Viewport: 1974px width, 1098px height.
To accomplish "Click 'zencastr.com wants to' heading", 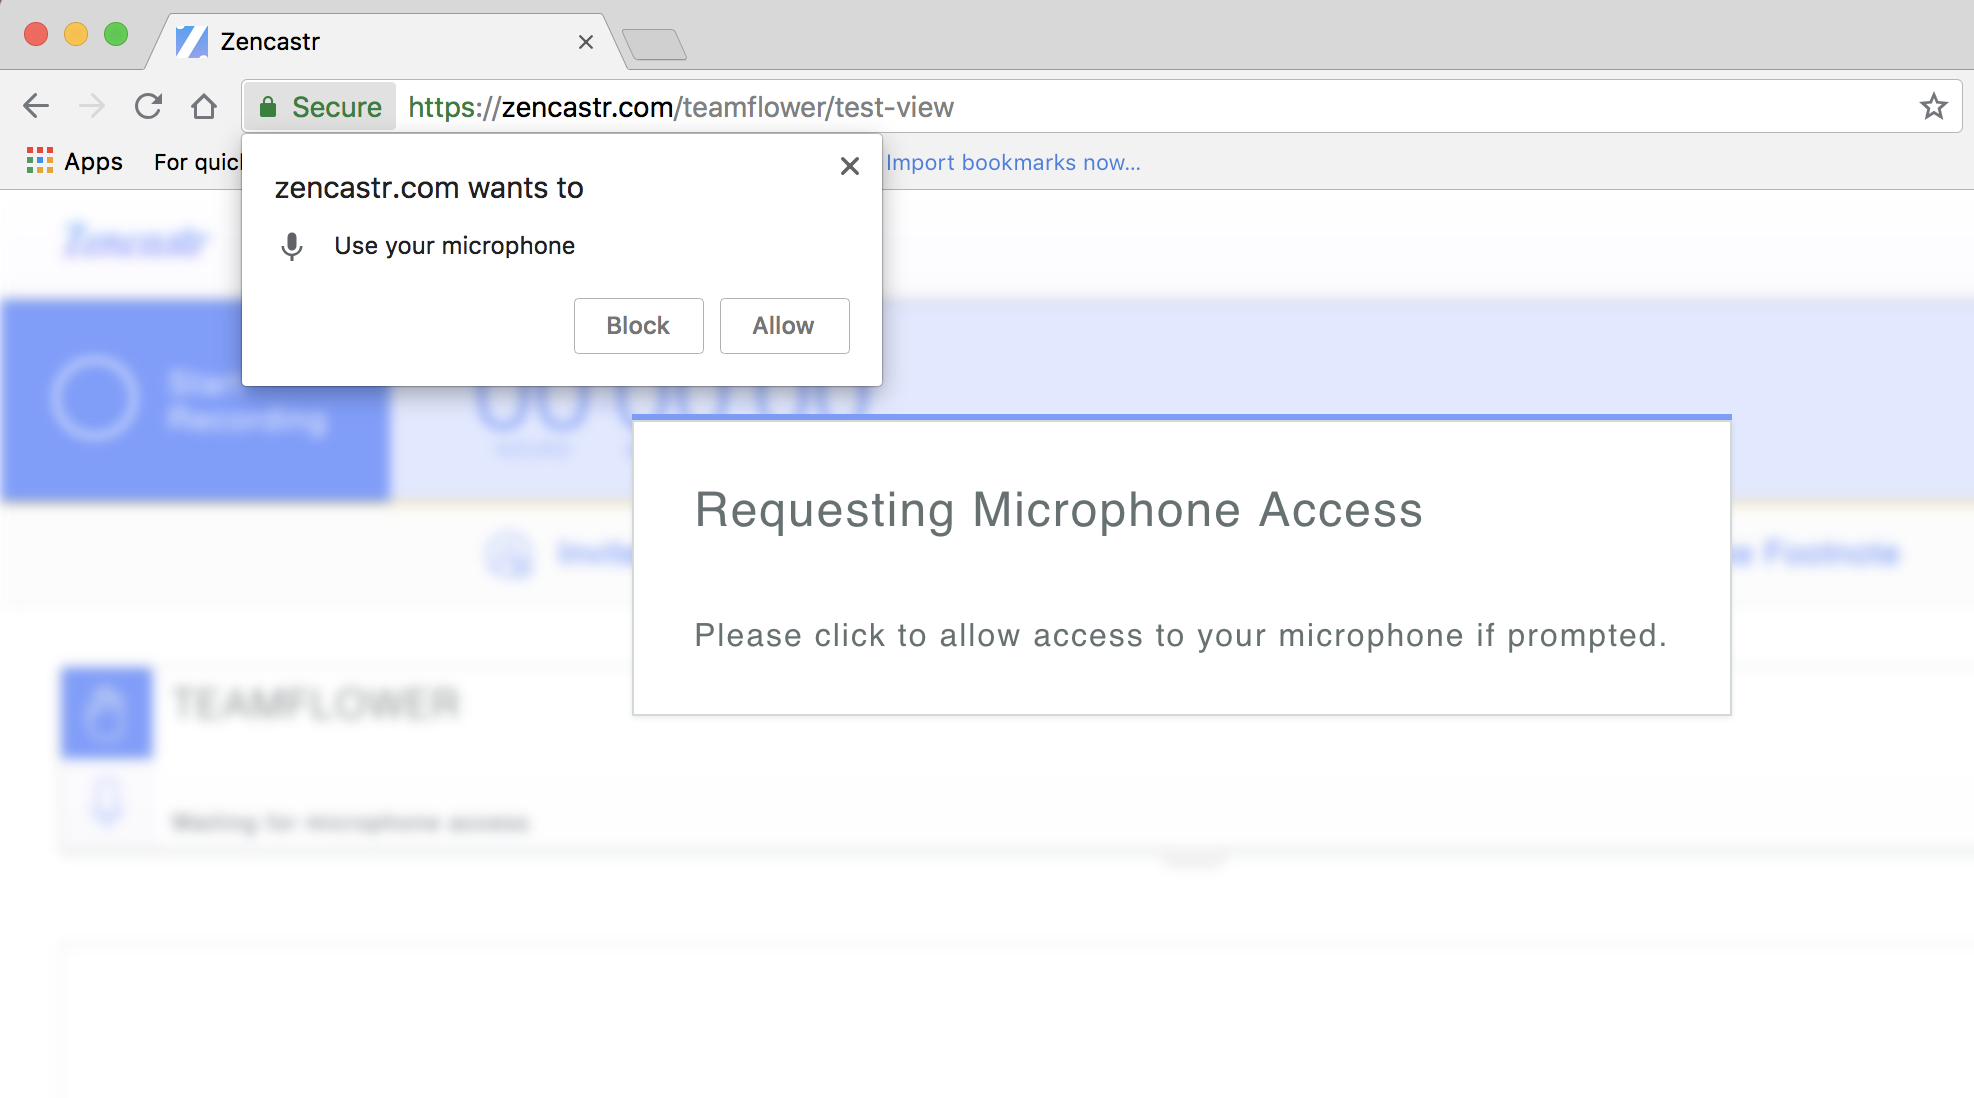I will tap(429, 188).
